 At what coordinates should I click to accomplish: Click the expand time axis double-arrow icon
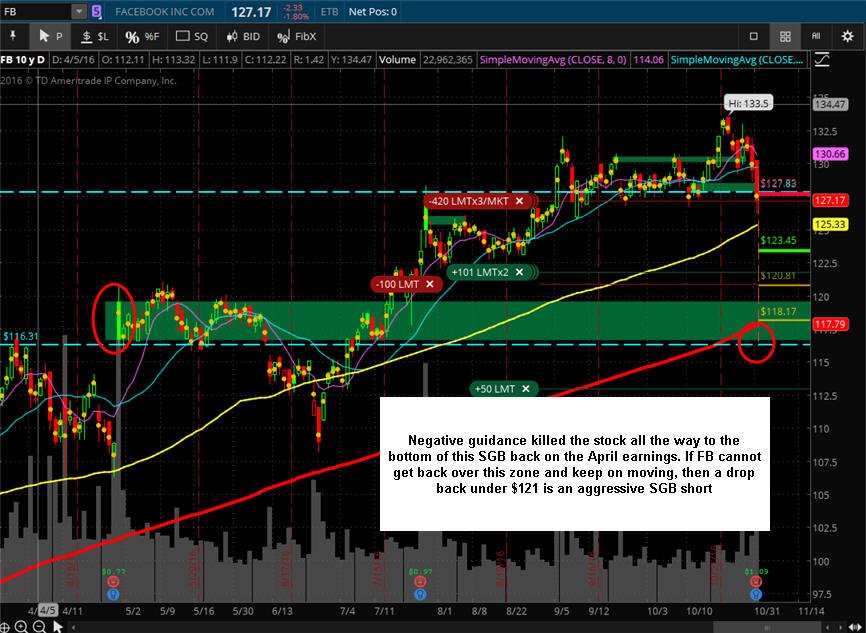coord(855,627)
